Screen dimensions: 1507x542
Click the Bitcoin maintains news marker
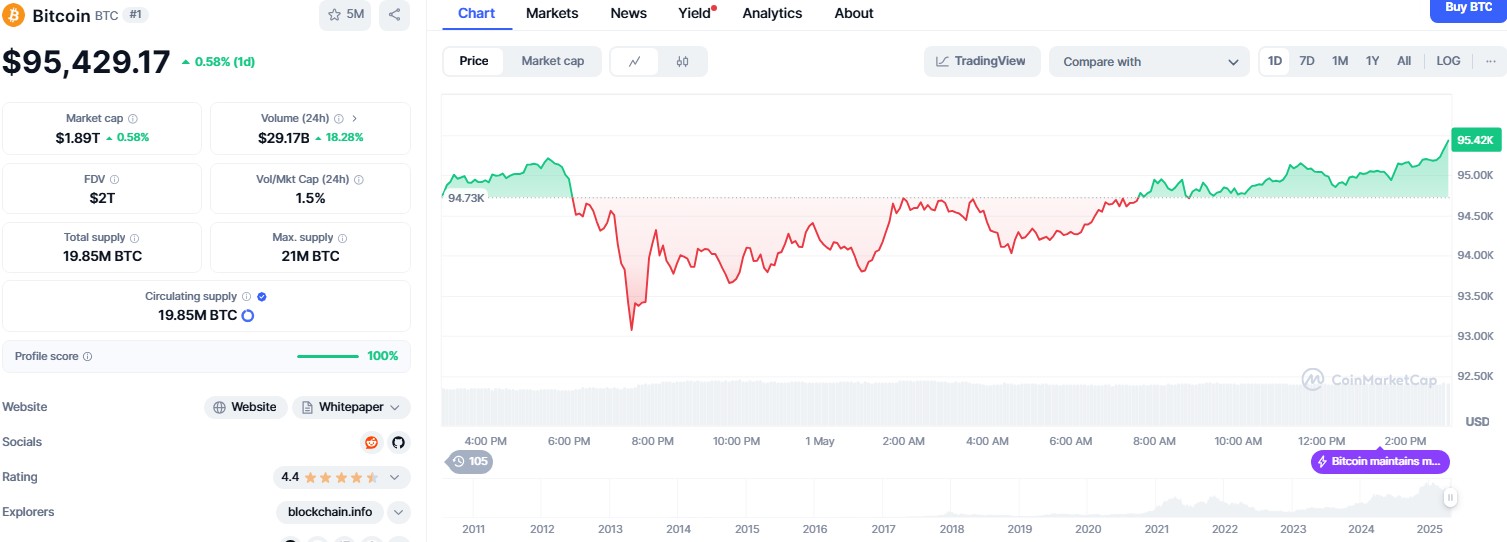(1380, 461)
